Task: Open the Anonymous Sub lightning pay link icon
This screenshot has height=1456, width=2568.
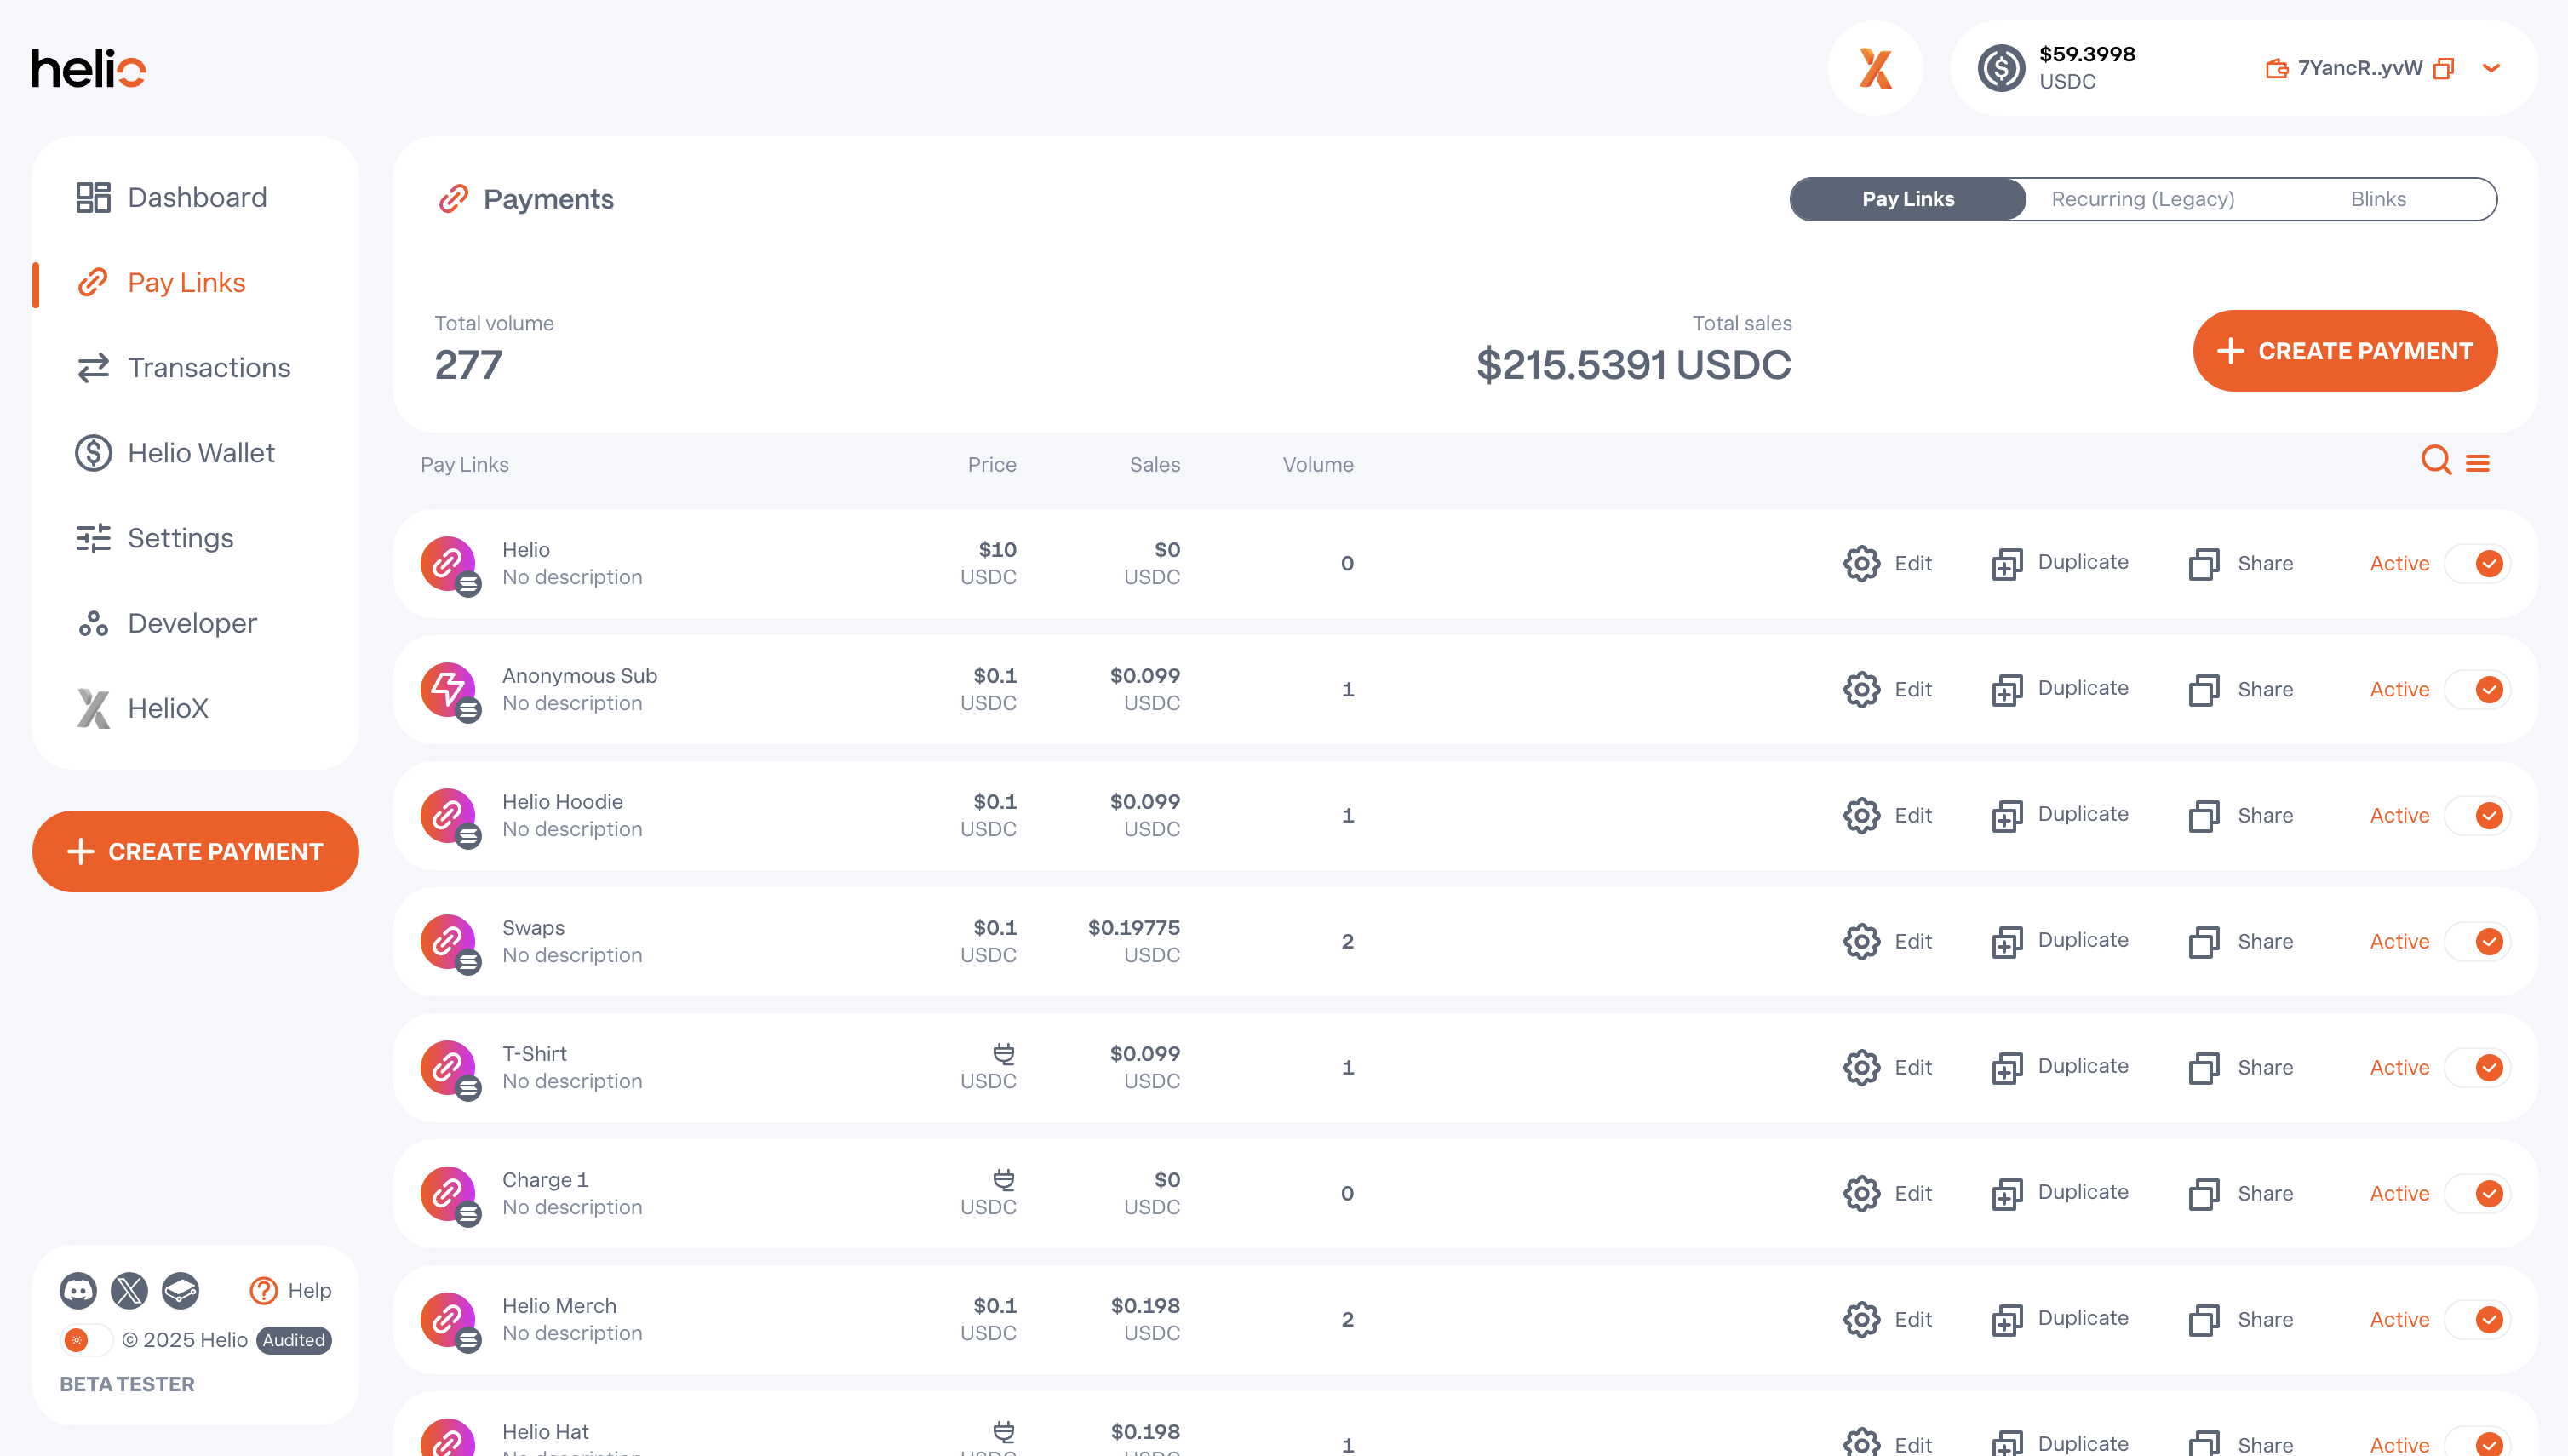Action: coord(449,690)
